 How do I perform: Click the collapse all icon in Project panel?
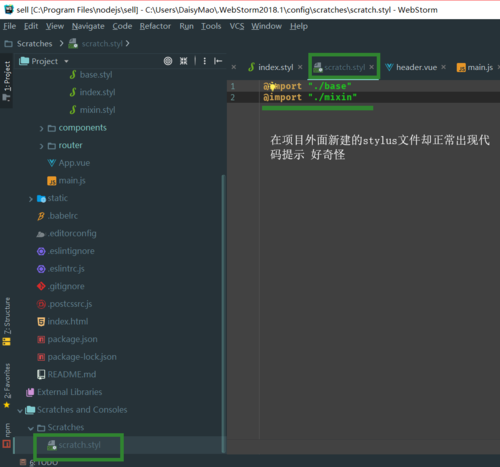coord(184,61)
